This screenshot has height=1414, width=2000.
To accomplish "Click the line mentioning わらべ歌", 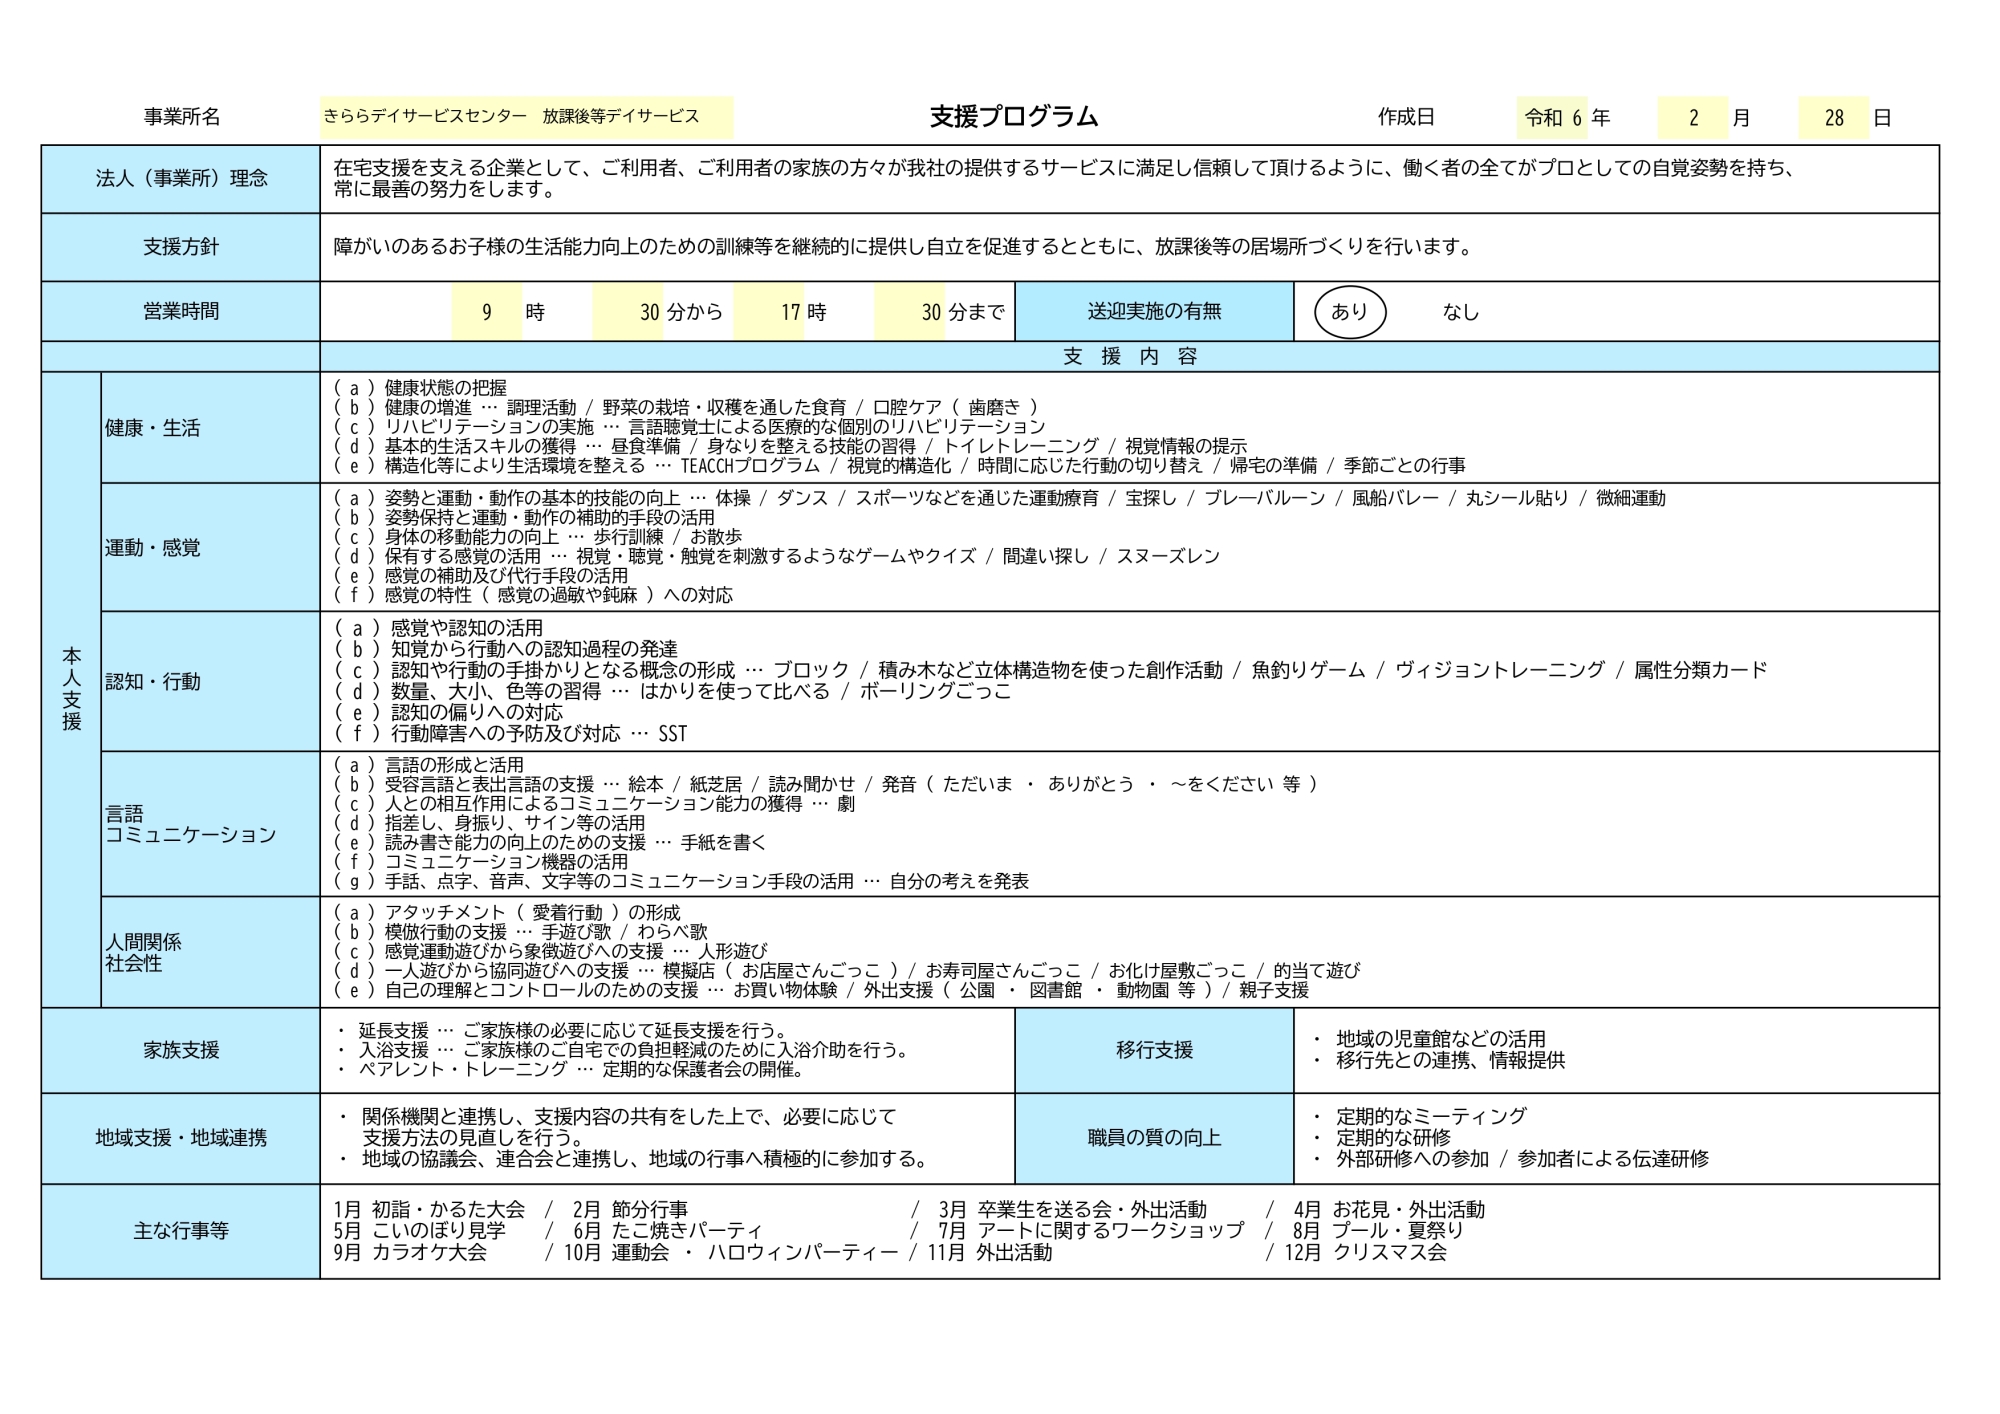I will click(x=520, y=932).
